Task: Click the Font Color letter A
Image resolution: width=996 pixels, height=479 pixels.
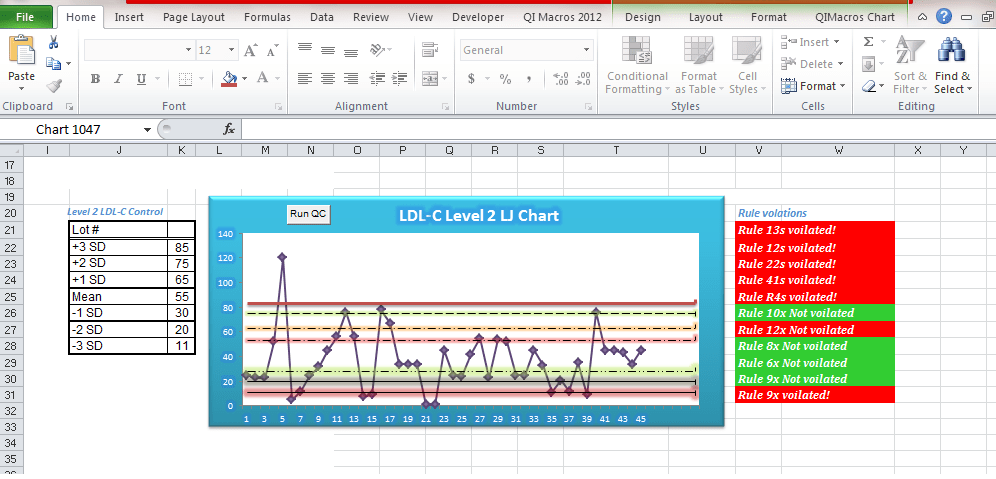Action: [x=262, y=79]
